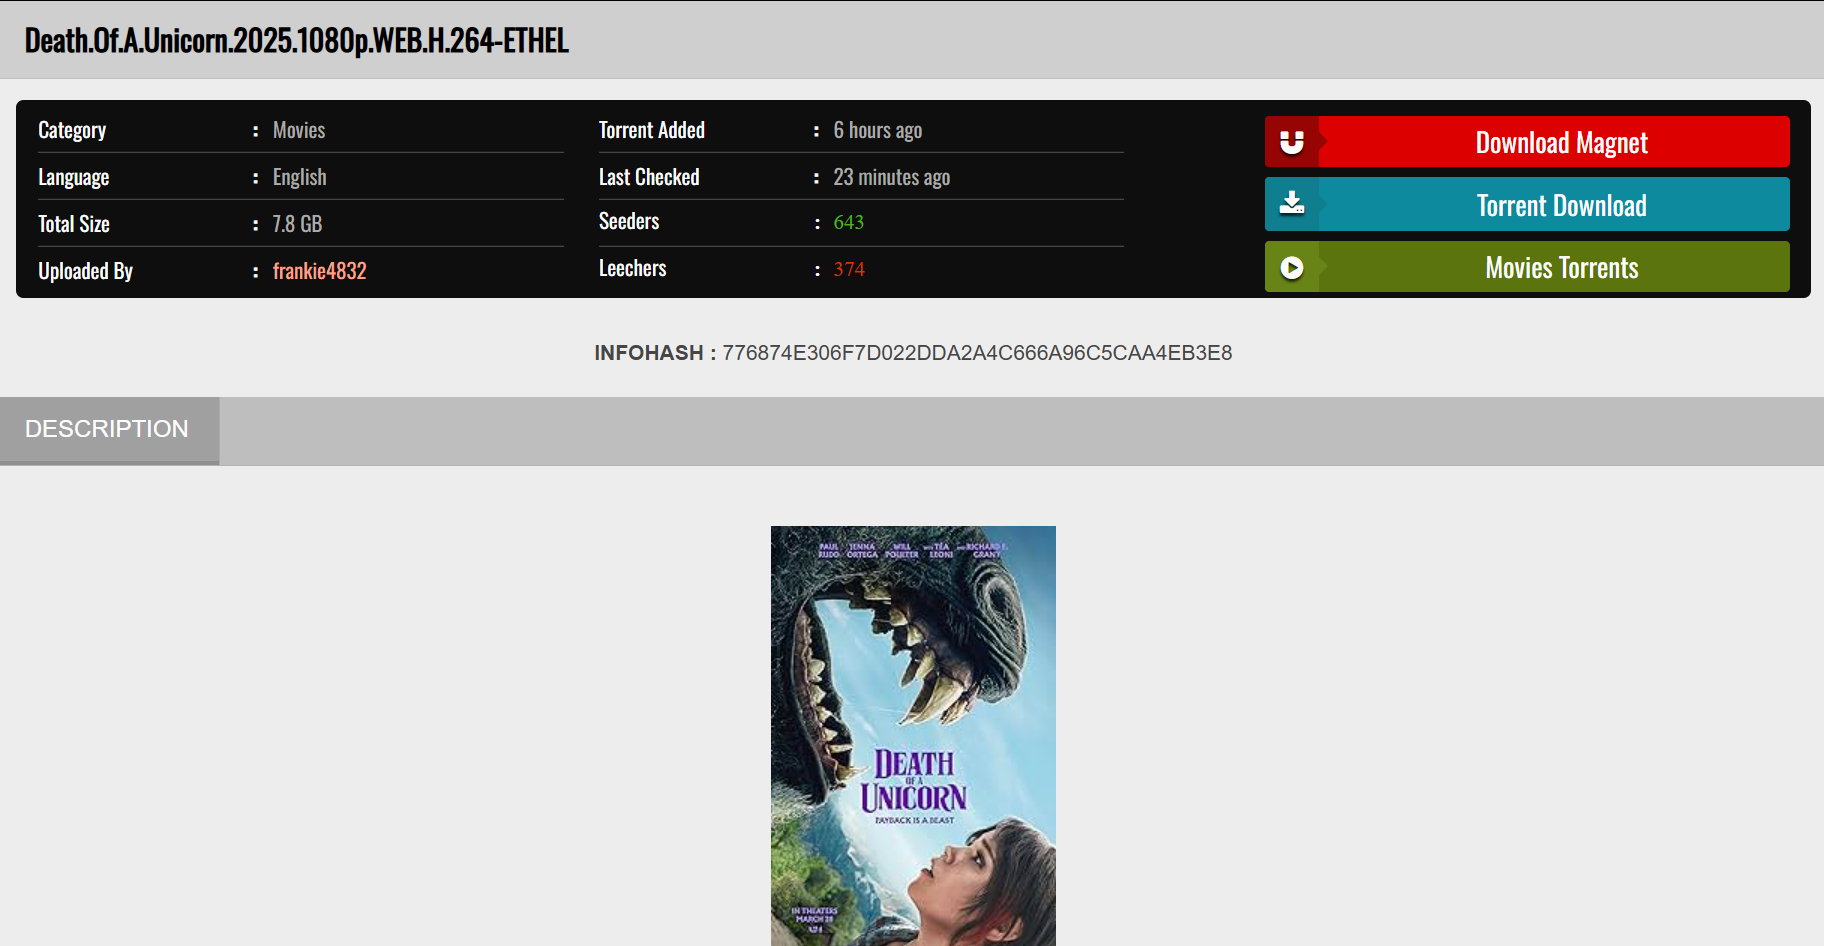Click the leechers count 374

(x=849, y=269)
